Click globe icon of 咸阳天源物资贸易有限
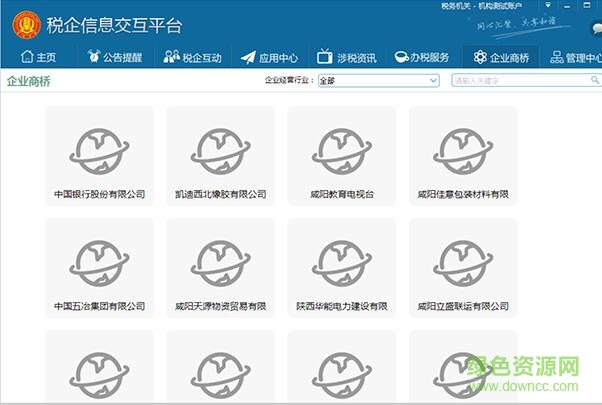Screen dimensions: 602x405 tap(221, 263)
